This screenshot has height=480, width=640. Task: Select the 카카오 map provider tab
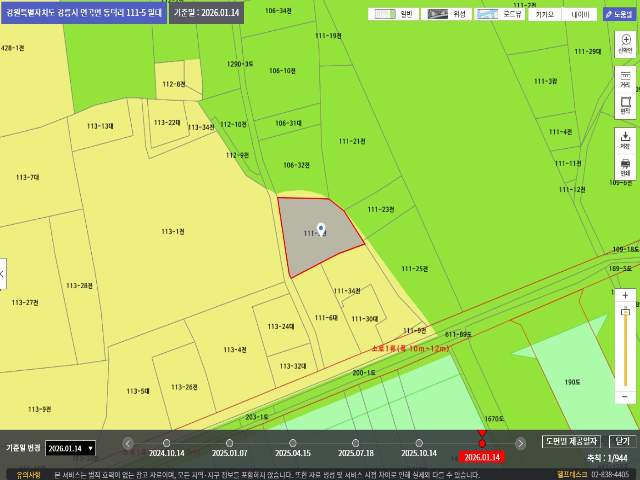click(x=544, y=14)
